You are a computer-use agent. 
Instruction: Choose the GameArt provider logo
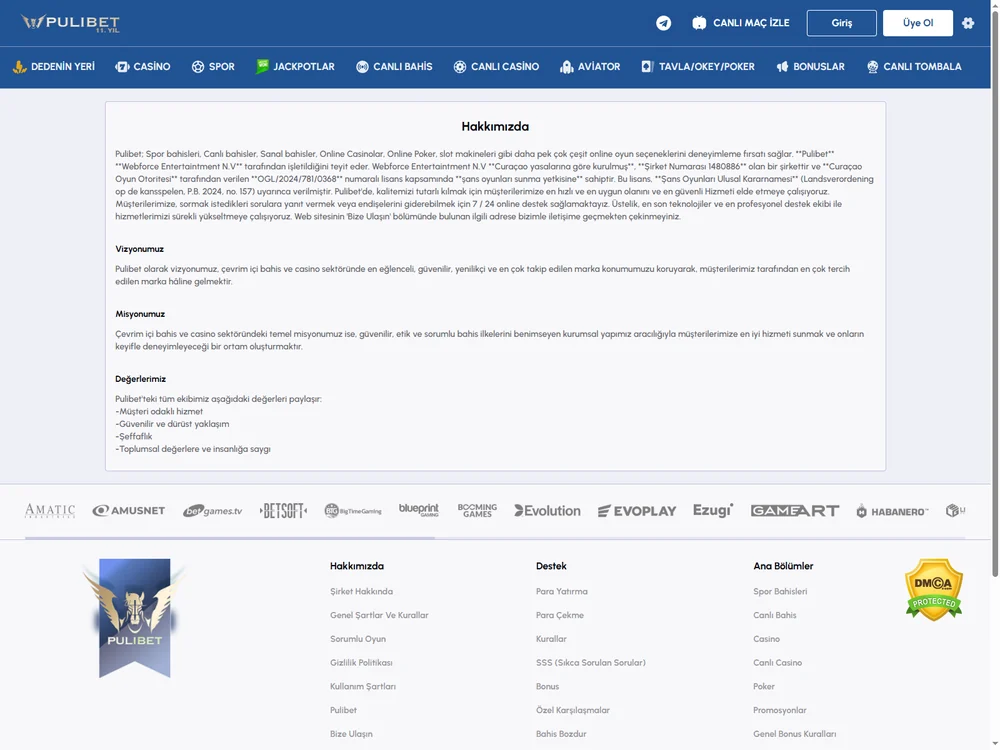tap(795, 511)
